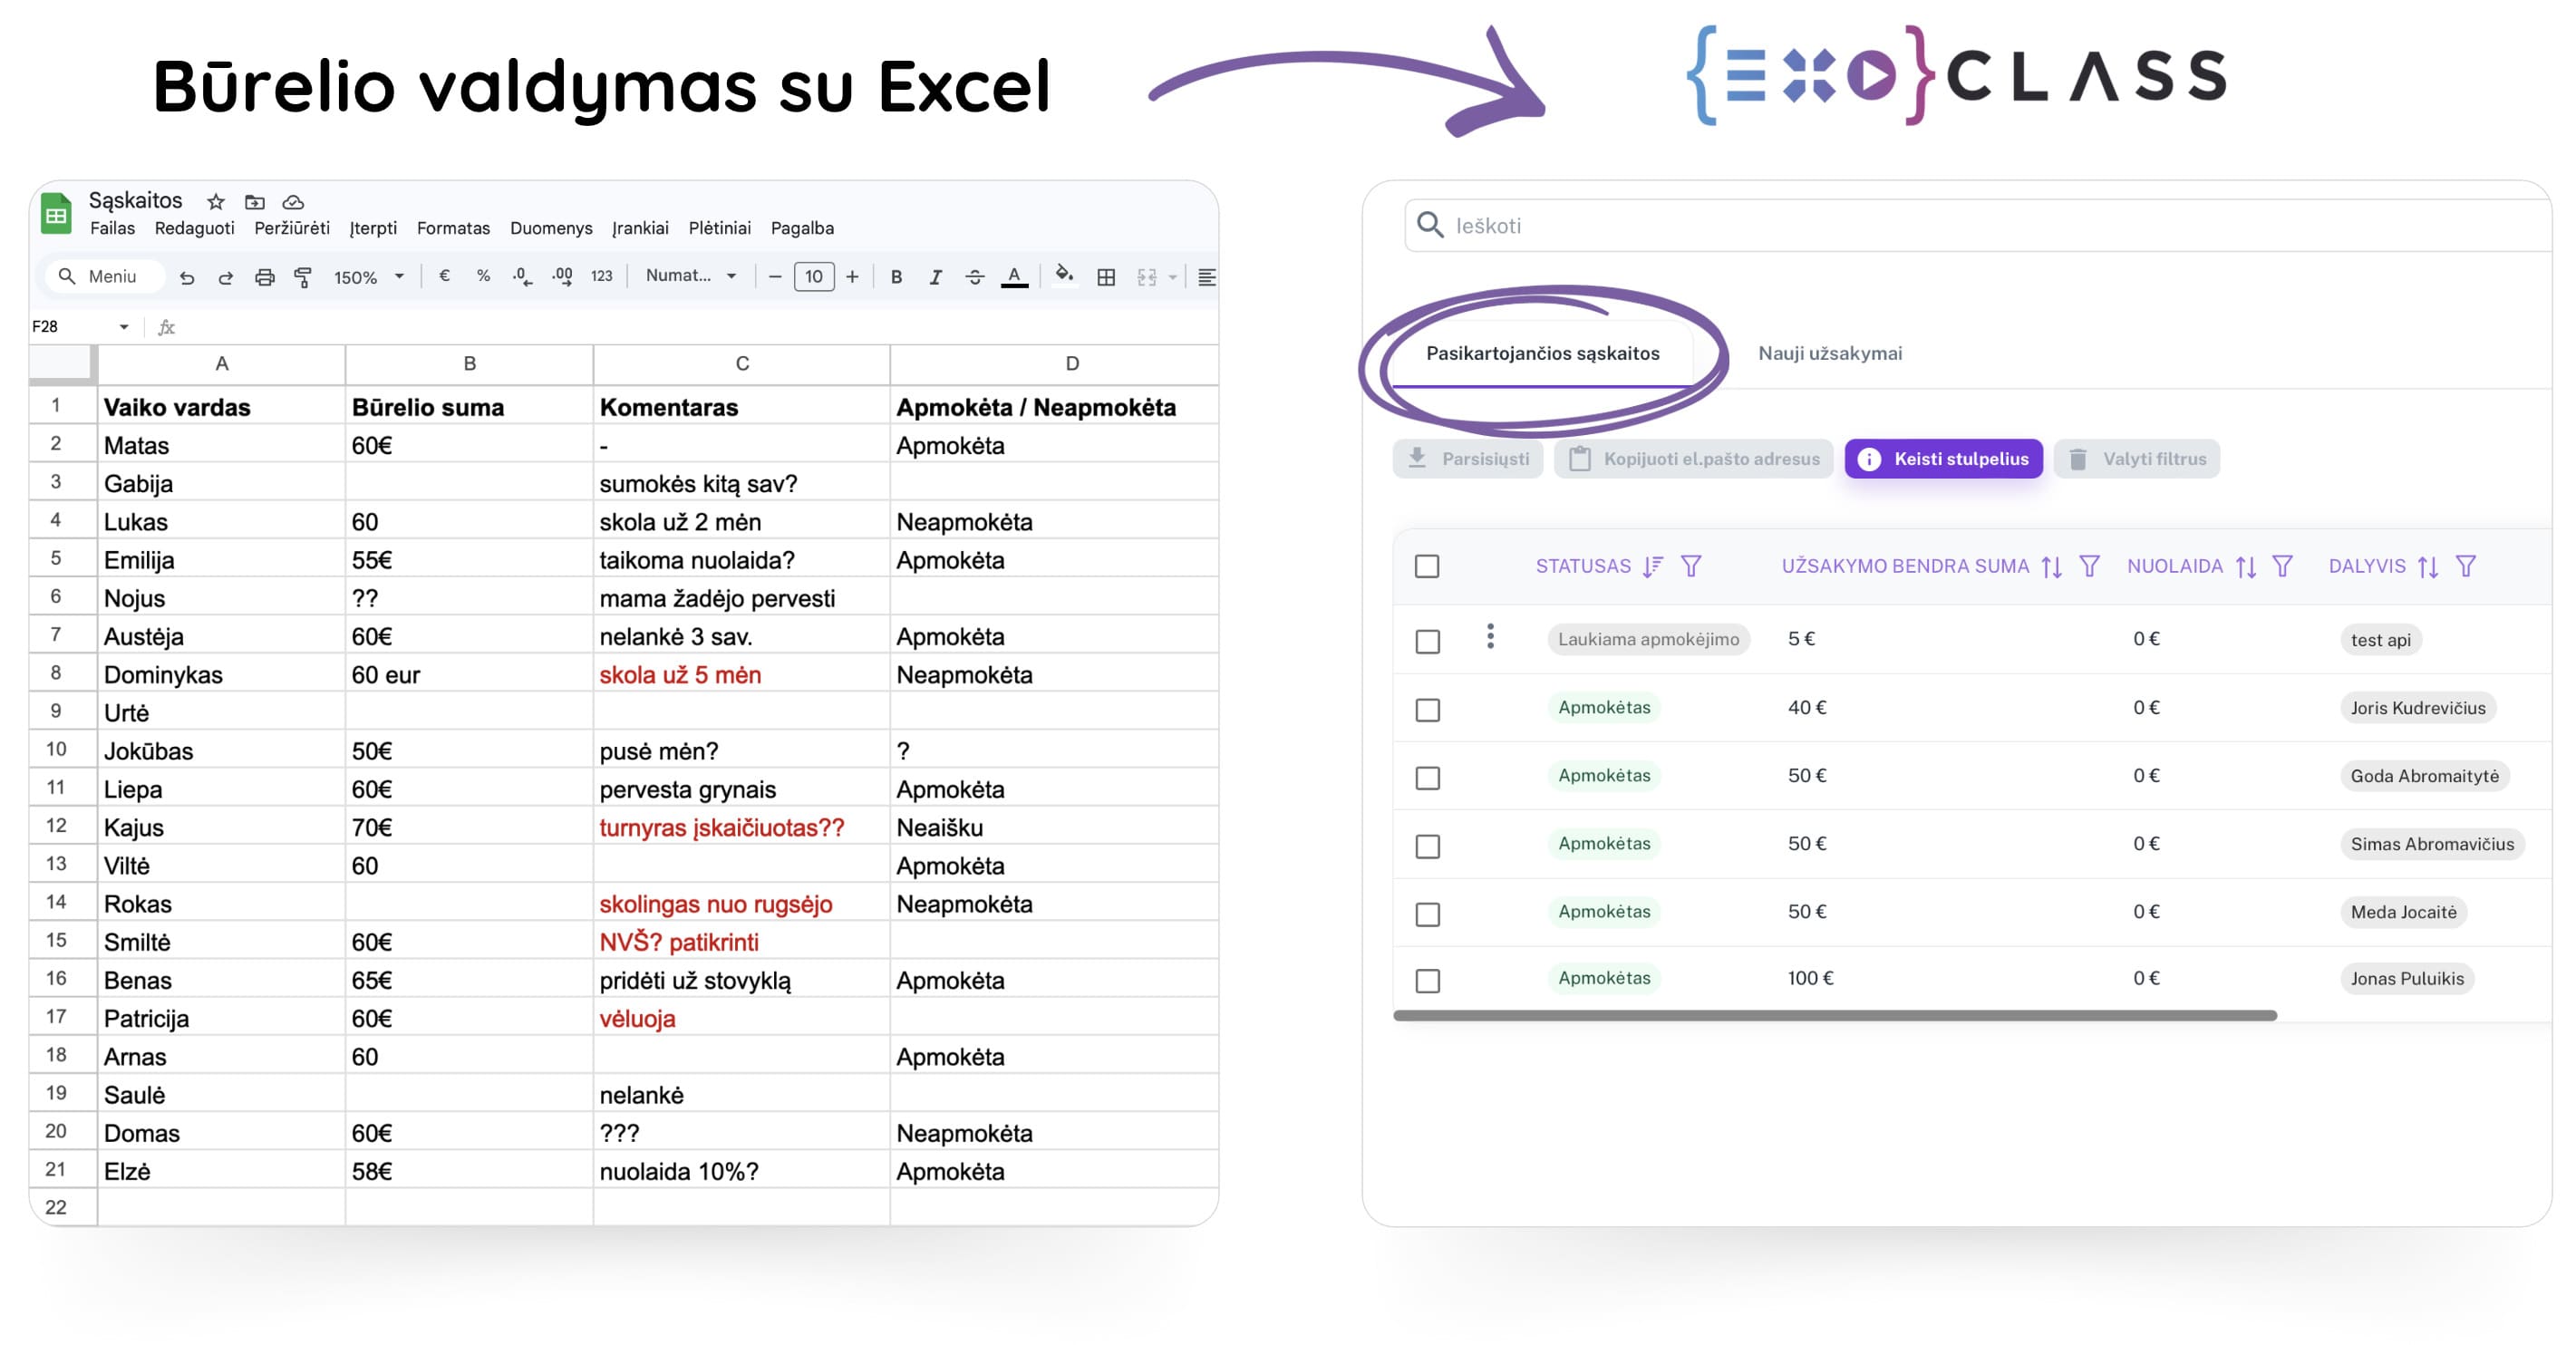Star the Sąskaitos spreadsheet
Screen dimensions: 2576x1345
215,201
